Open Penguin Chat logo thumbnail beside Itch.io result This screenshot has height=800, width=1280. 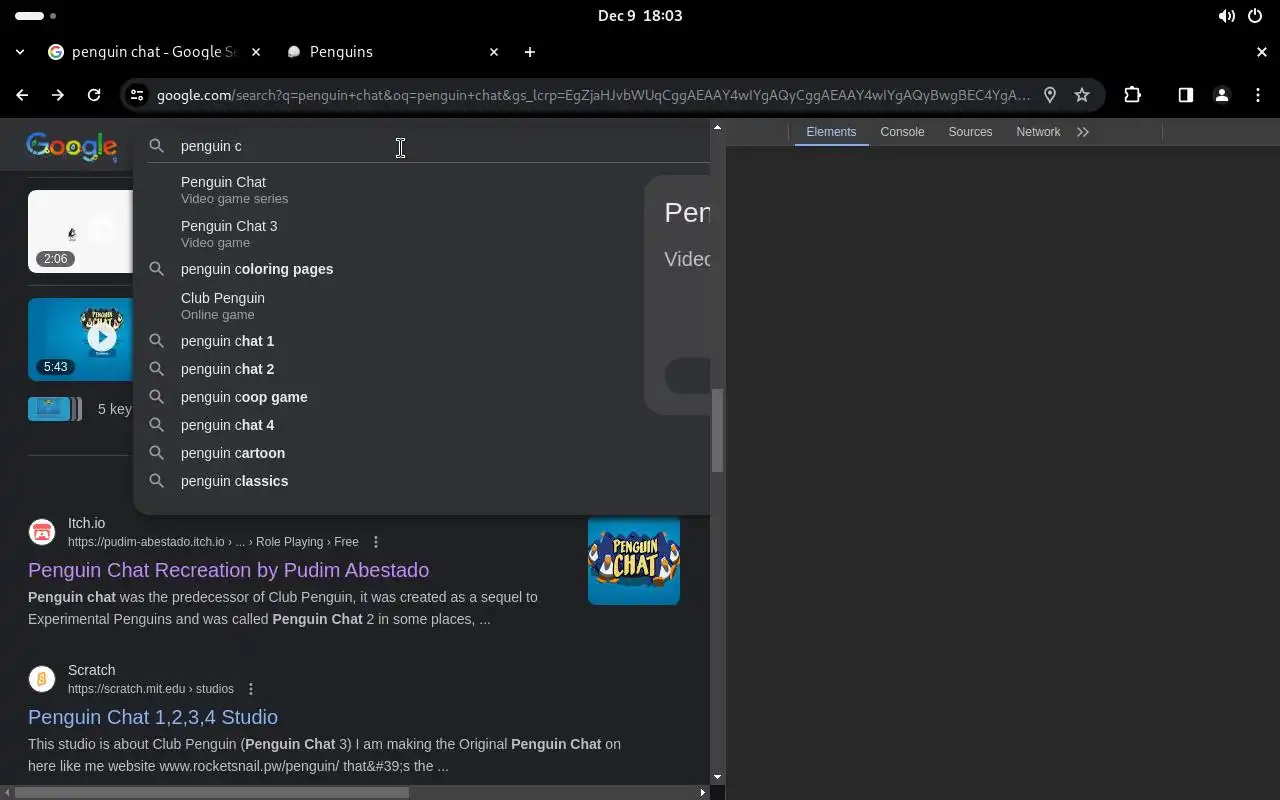click(634, 560)
